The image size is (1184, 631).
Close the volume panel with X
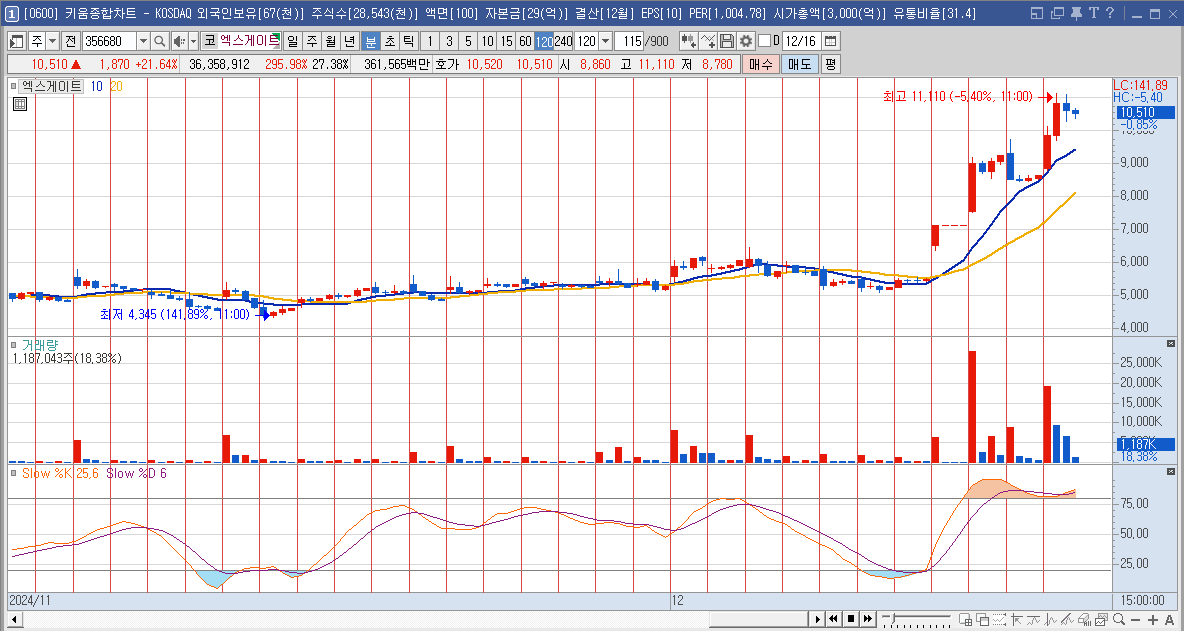pyautogui.click(x=1171, y=343)
